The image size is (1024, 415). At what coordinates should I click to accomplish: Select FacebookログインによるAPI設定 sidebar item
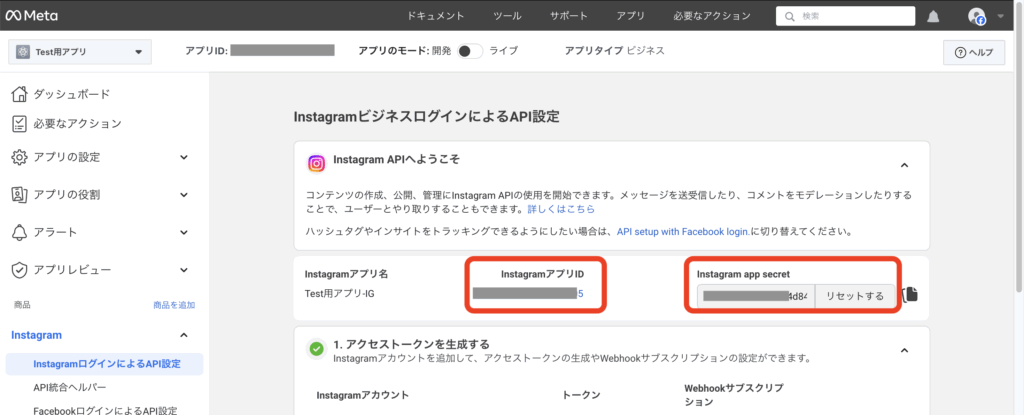click(x=104, y=411)
